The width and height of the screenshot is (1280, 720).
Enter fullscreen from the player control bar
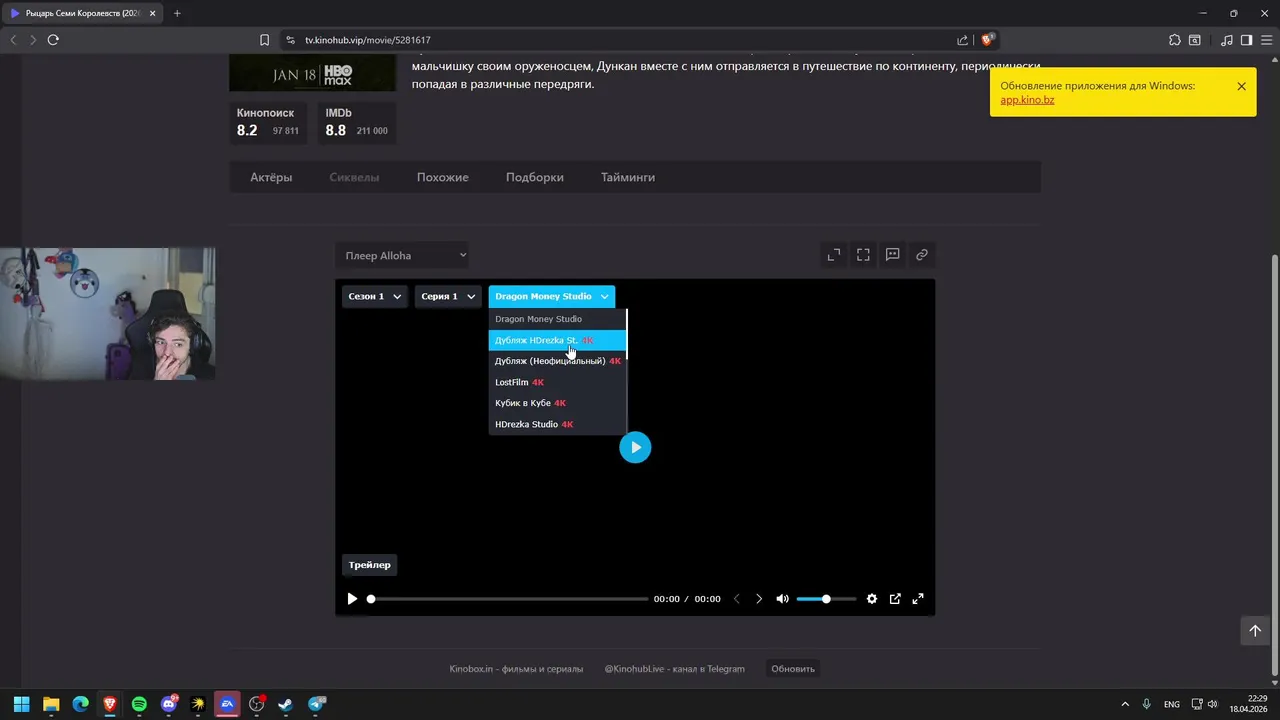(918, 599)
